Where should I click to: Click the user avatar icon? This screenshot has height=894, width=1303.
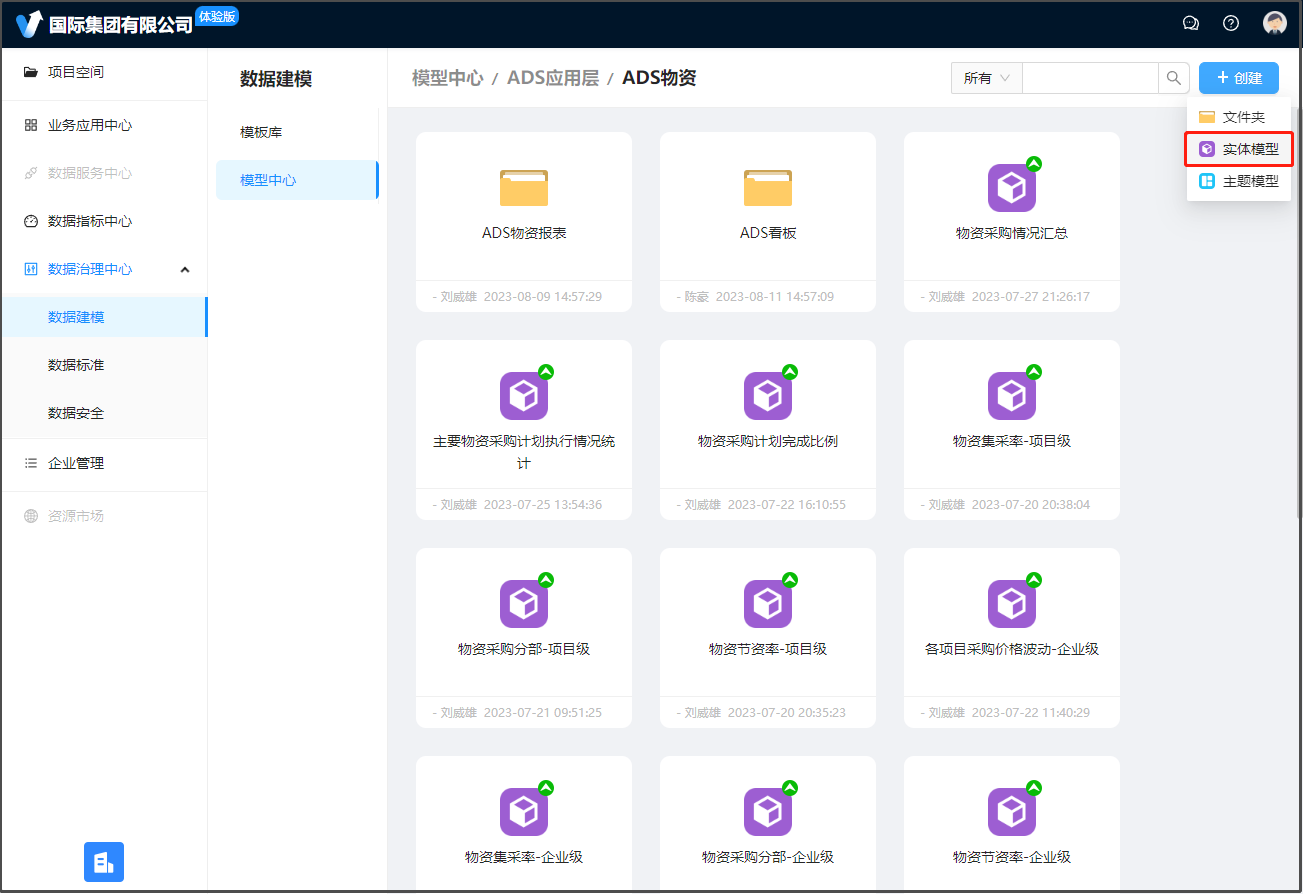pos(1274,23)
